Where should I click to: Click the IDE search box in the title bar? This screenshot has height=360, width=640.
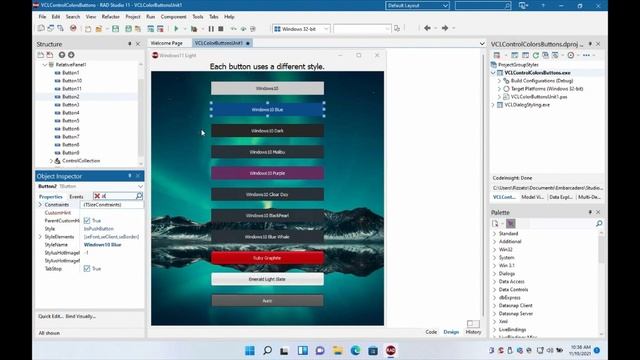(x=483, y=6)
